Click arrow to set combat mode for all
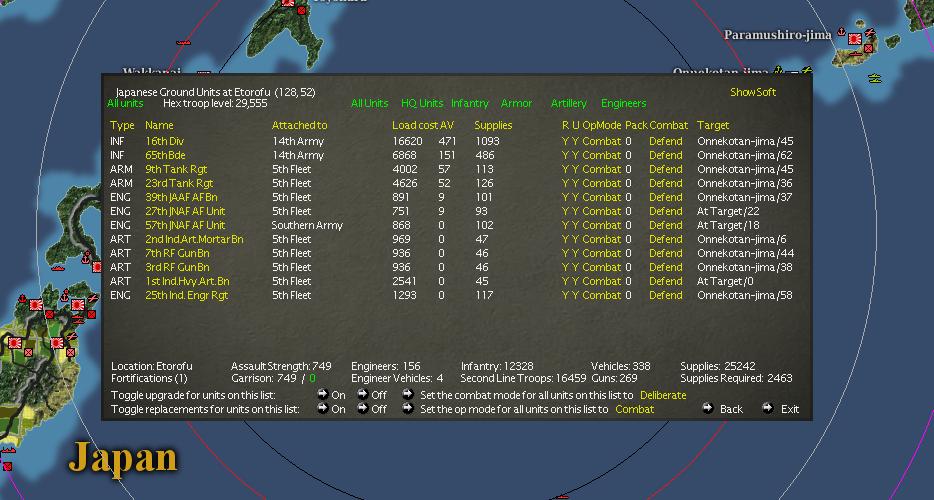The width and height of the screenshot is (934, 500). (x=407, y=394)
